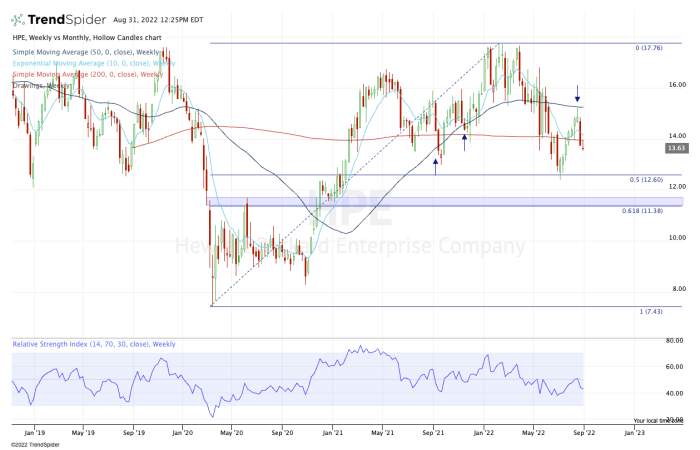Click the Drawings, Weekly legend label
700x450 pixels.
click(x=41, y=85)
